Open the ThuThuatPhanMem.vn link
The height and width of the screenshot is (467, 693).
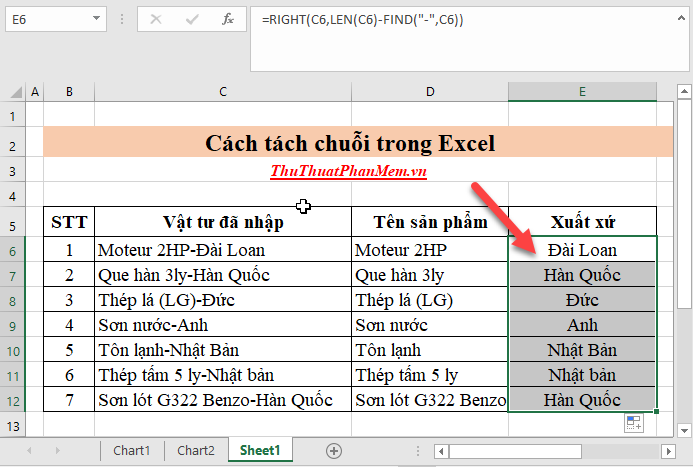(349, 171)
